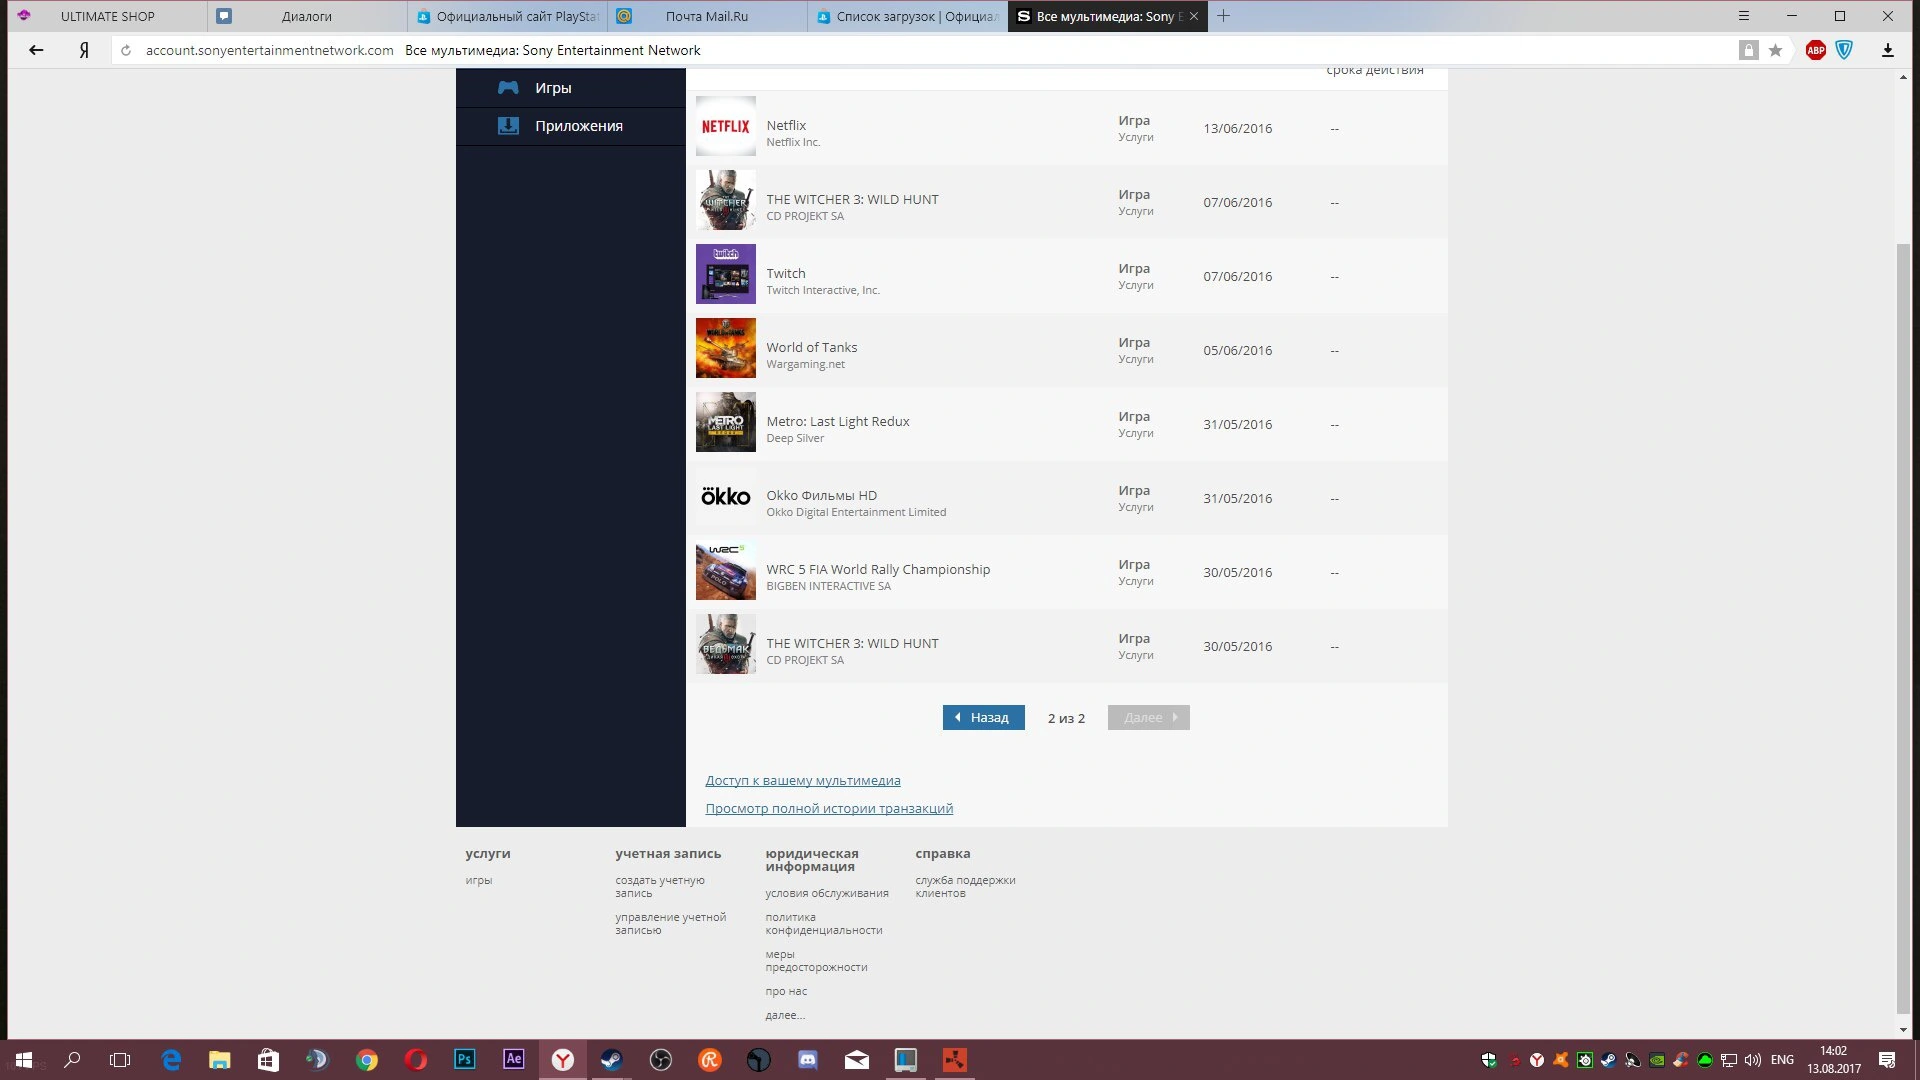Open Google Chrome from the taskbar
This screenshot has width=1920, height=1080.
tap(367, 1060)
